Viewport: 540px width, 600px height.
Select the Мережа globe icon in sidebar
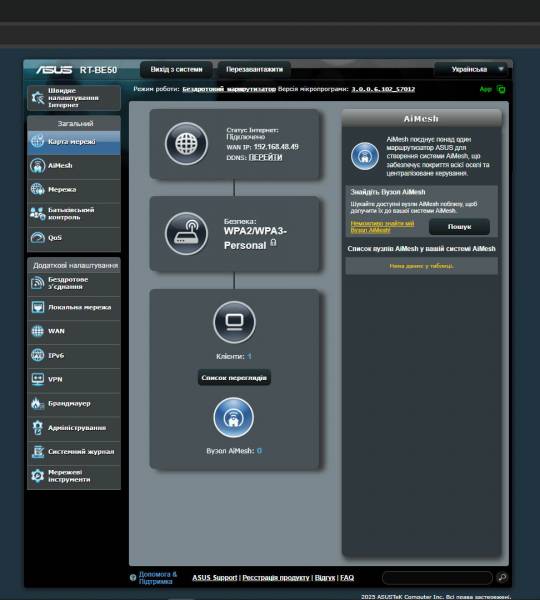point(37,189)
